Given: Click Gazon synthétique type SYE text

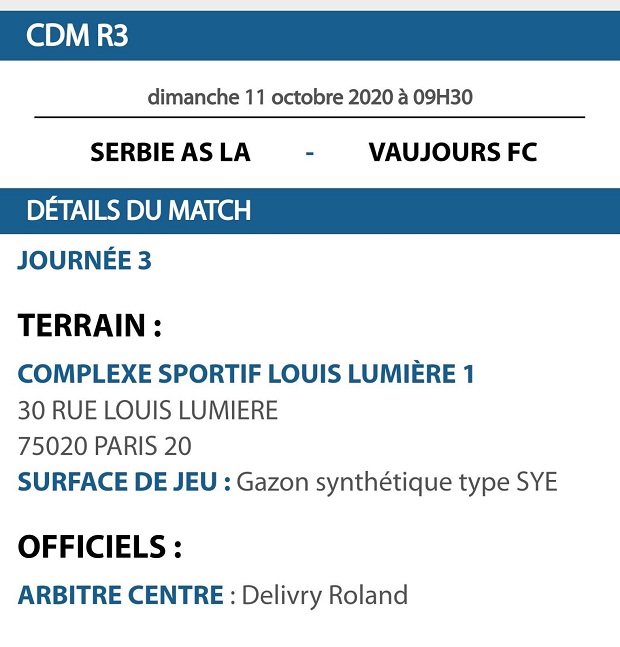Looking at the screenshot, I should point(397,483).
